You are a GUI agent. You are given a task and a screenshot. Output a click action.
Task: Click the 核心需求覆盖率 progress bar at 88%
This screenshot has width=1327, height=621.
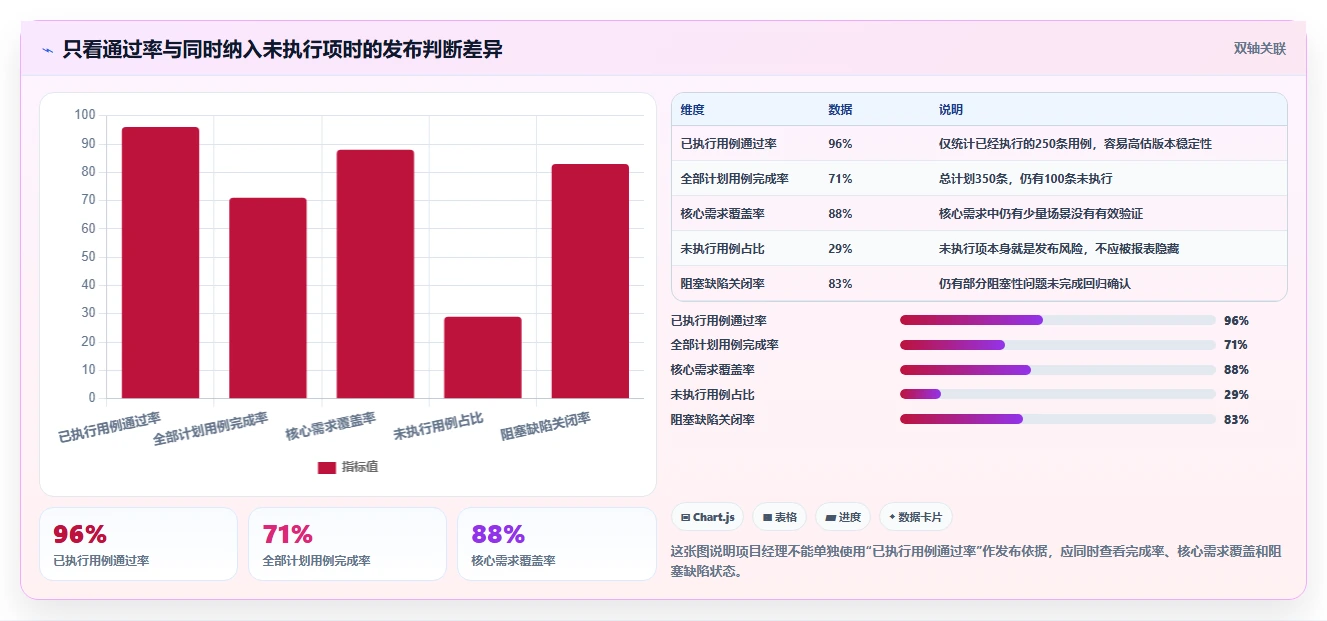(x=1058, y=370)
